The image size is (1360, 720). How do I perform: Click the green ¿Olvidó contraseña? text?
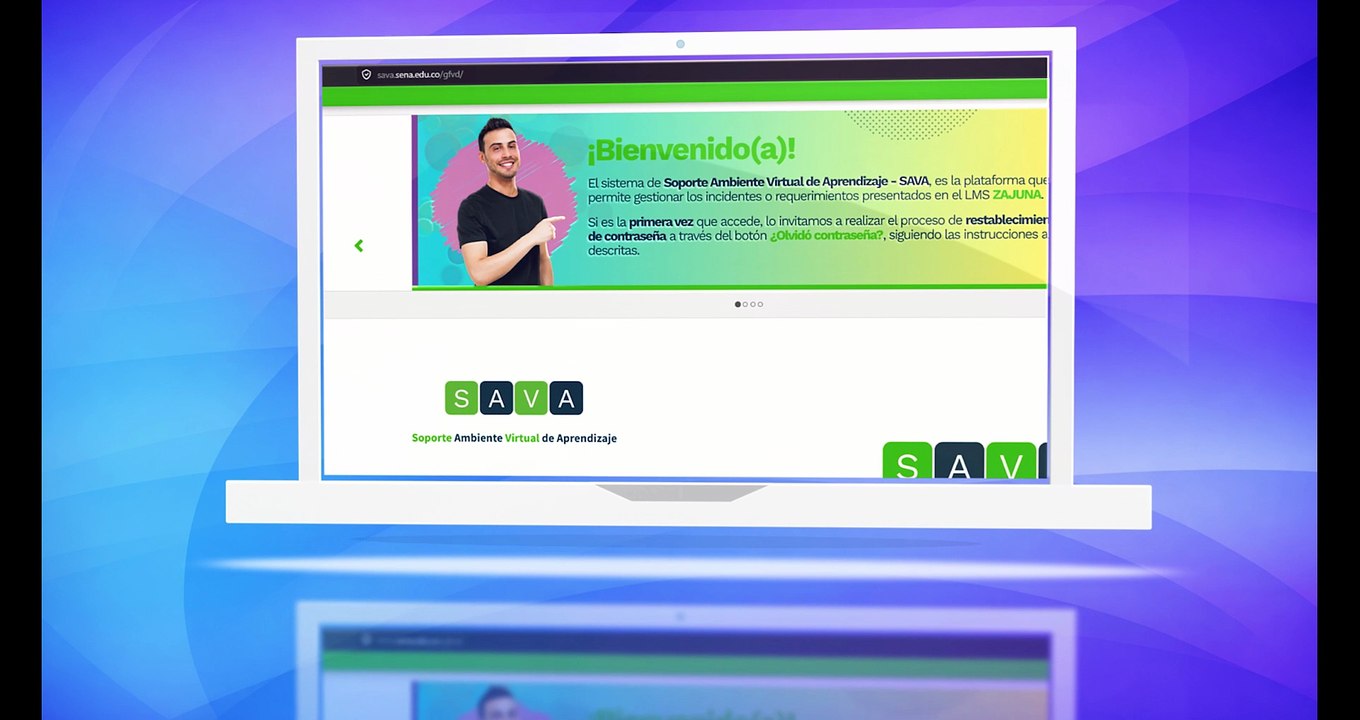tap(827, 235)
